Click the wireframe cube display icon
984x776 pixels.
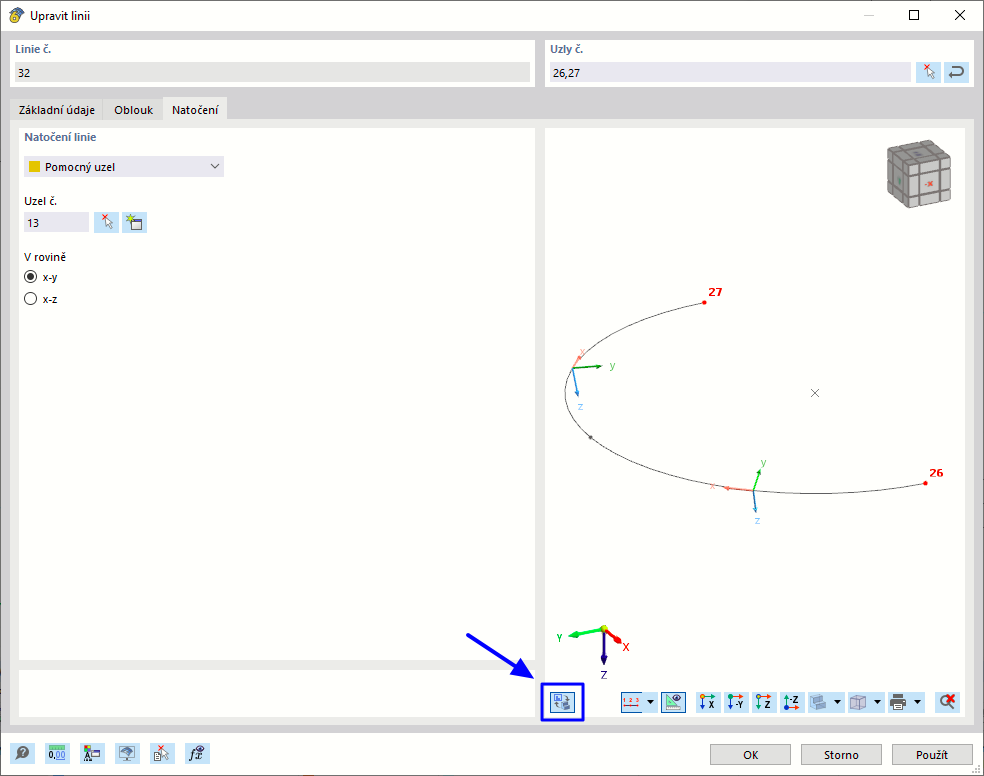[x=858, y=702]
